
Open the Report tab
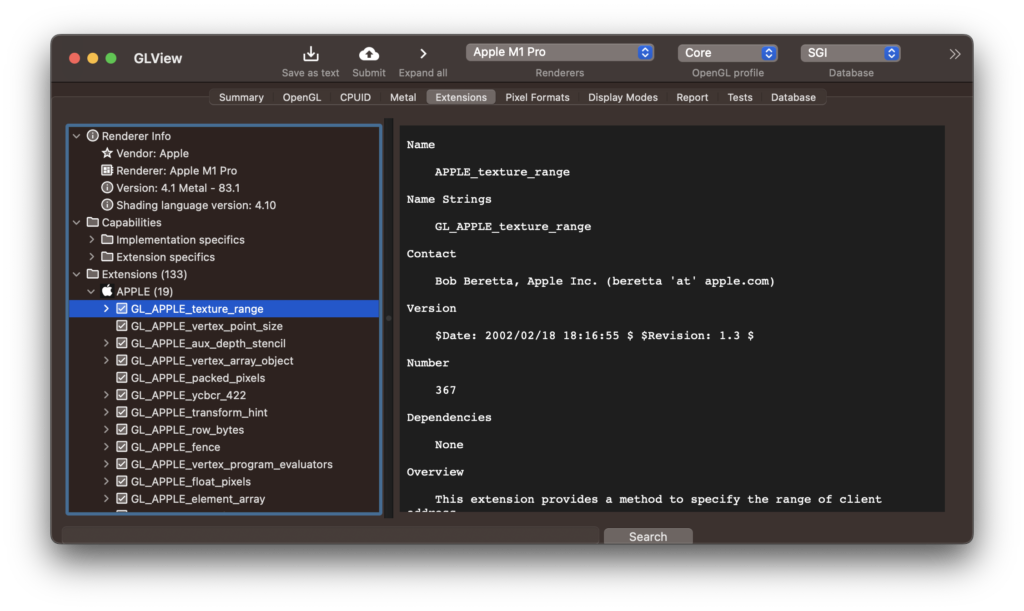point(692,97)
